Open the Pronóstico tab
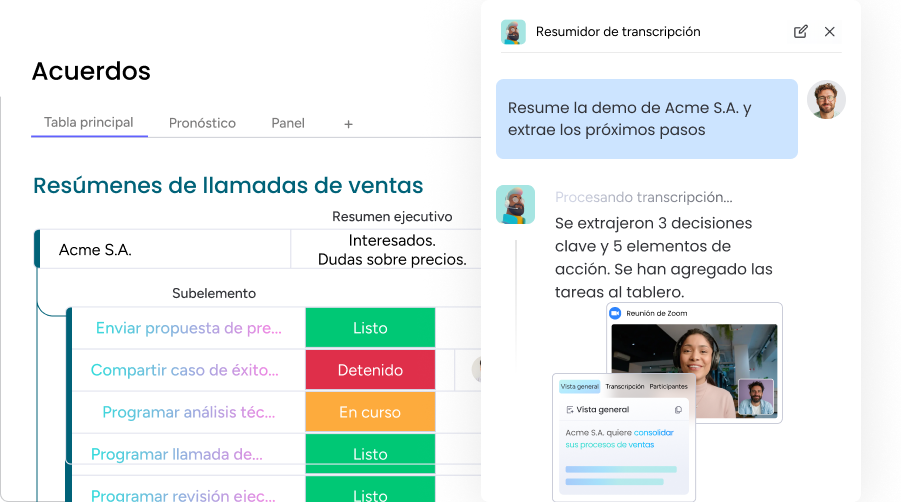 [202, 123]
